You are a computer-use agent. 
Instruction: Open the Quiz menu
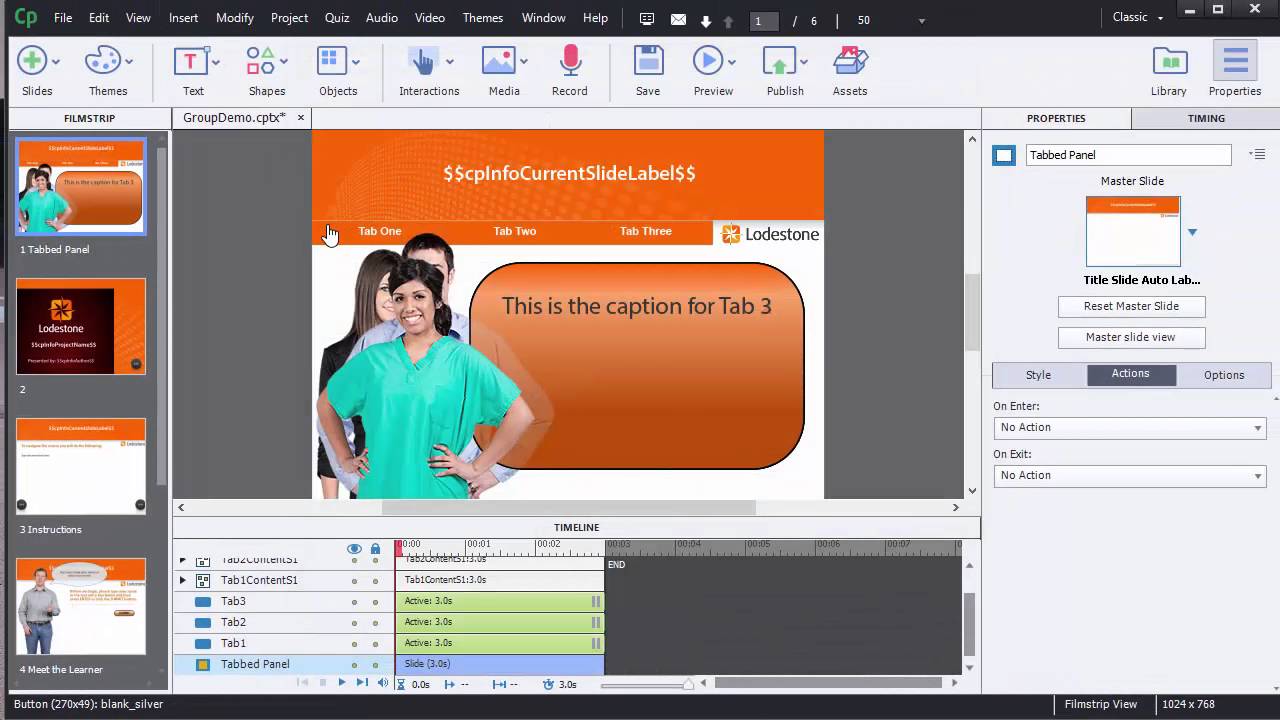coord(337,18)
